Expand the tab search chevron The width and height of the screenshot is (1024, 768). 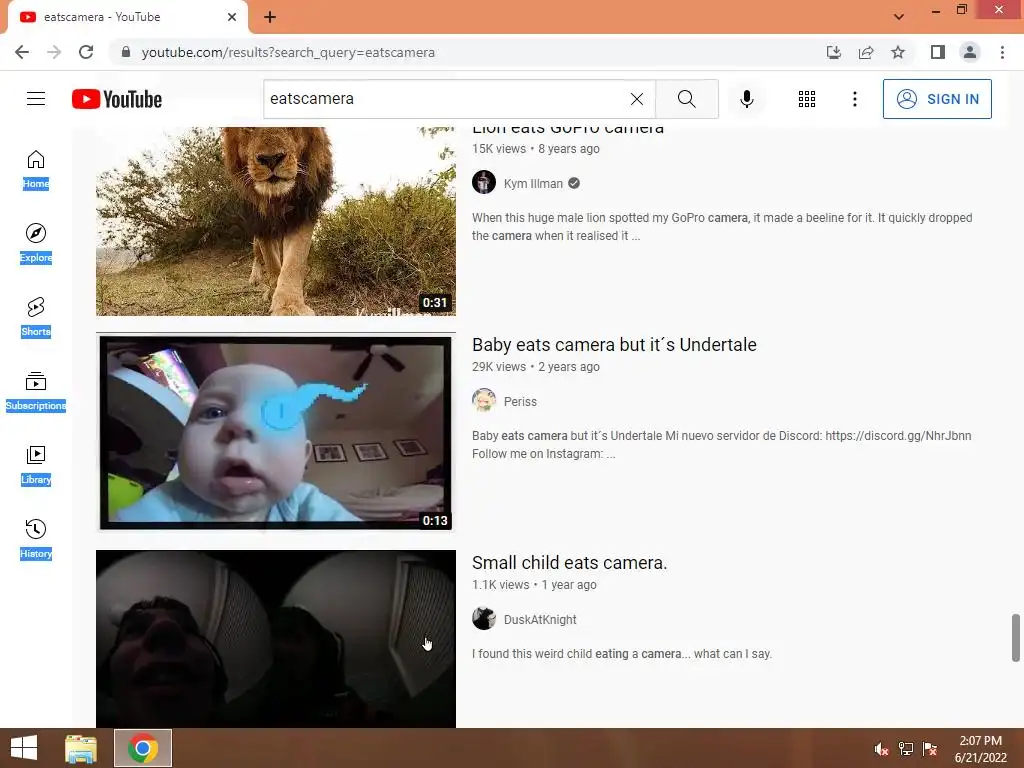click(899, 17)
